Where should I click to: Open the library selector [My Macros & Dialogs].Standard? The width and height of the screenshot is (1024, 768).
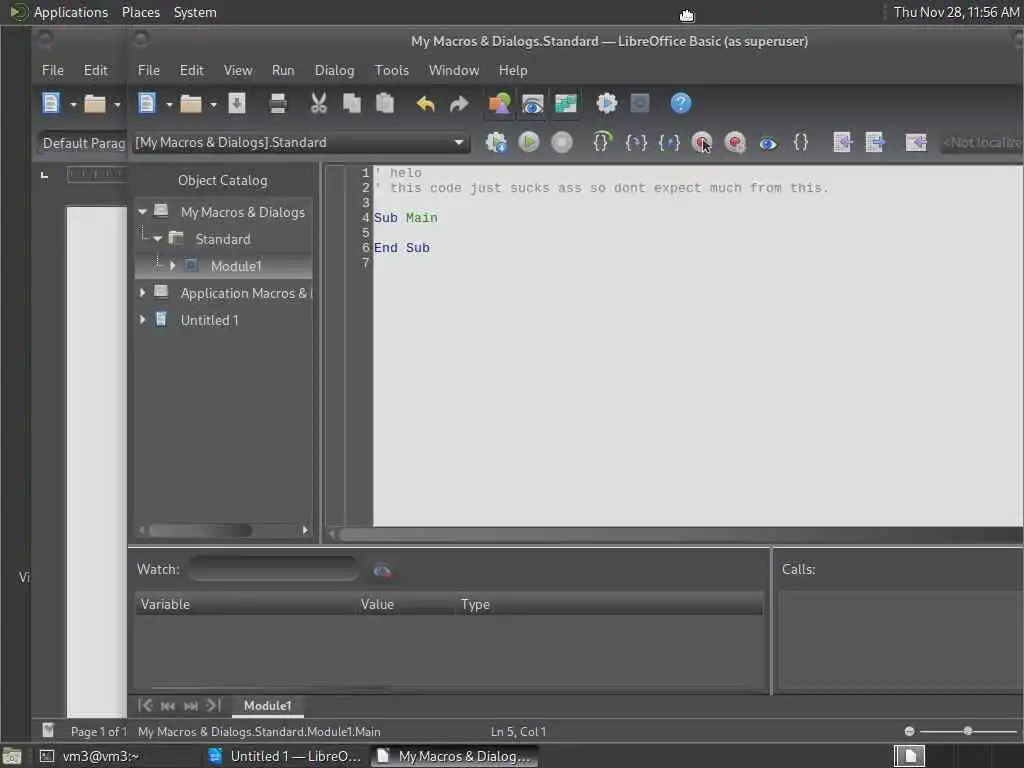[x=300, y=142]
